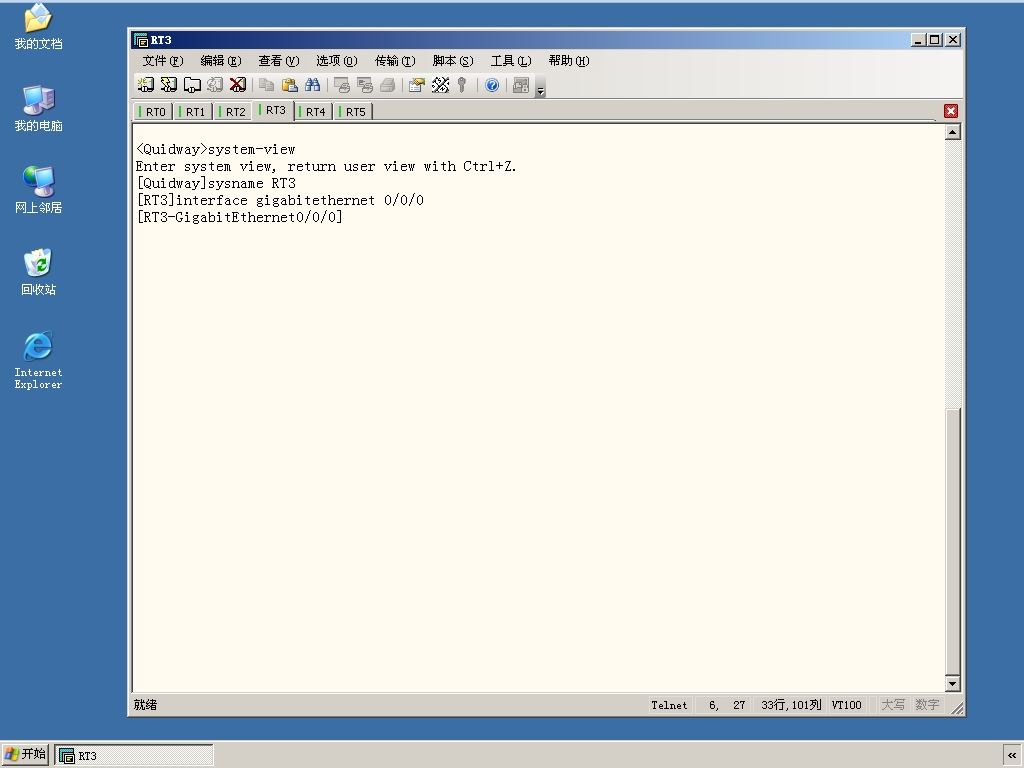The height and width of the screenshot is (768, 1024).
Task: Open the 查看(V) menu
Action: click(279, 61)
